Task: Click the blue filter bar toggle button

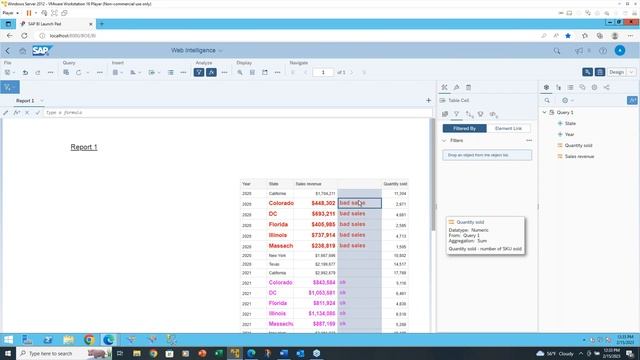Action: [x=10, y=87]
